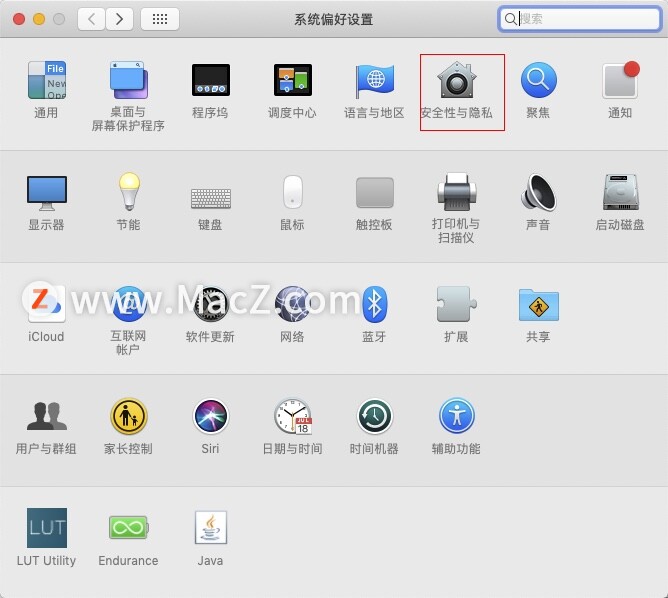Open 时间机器 (Time Machine) settings
This screenshot has width=668, height=598.
coord(374,416)
